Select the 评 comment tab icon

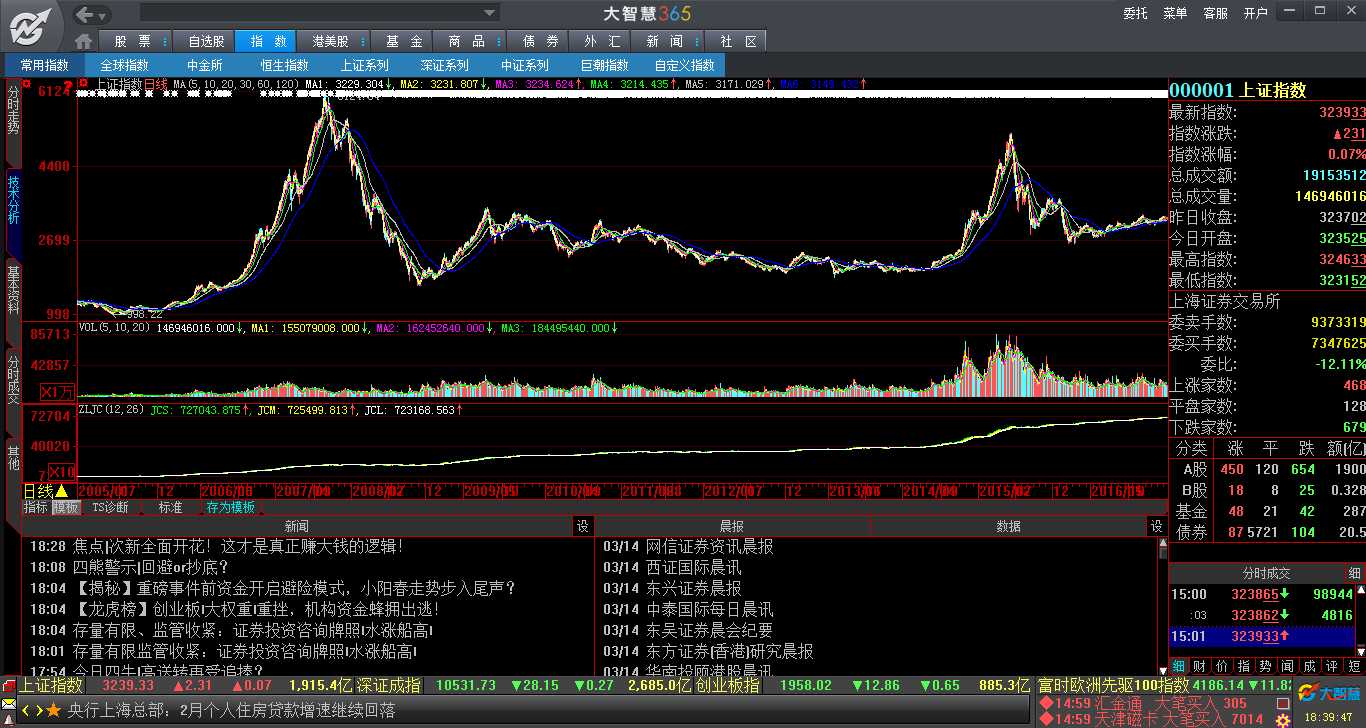[x=1332, y=666]
